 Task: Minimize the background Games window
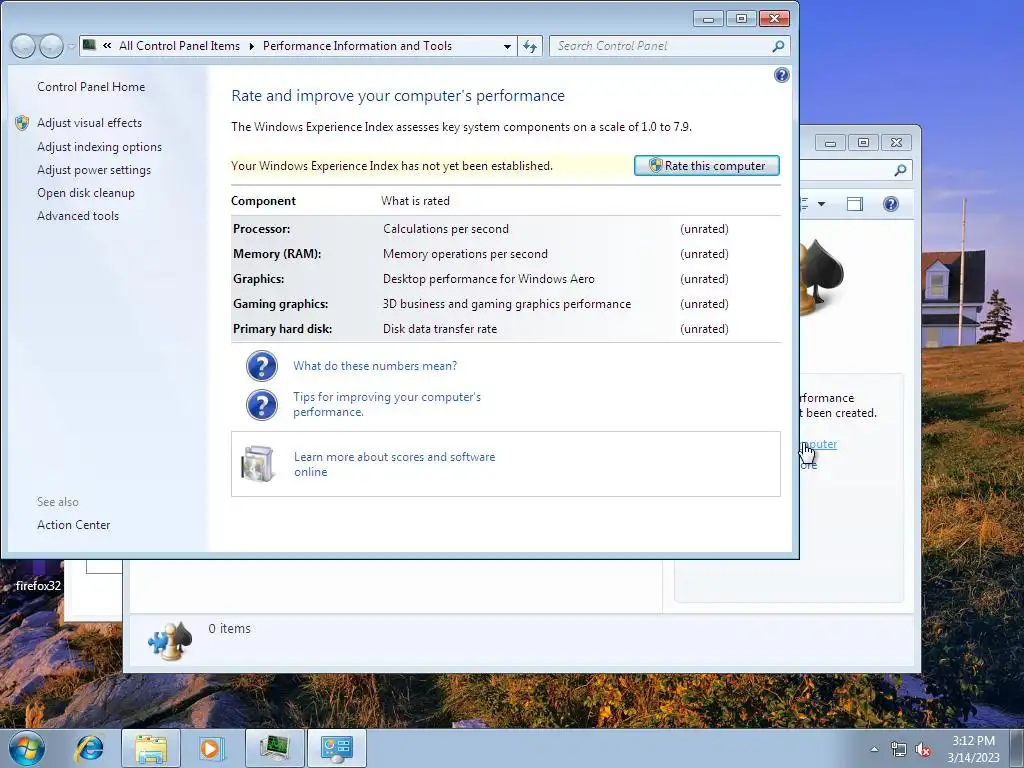pos(830,142)
